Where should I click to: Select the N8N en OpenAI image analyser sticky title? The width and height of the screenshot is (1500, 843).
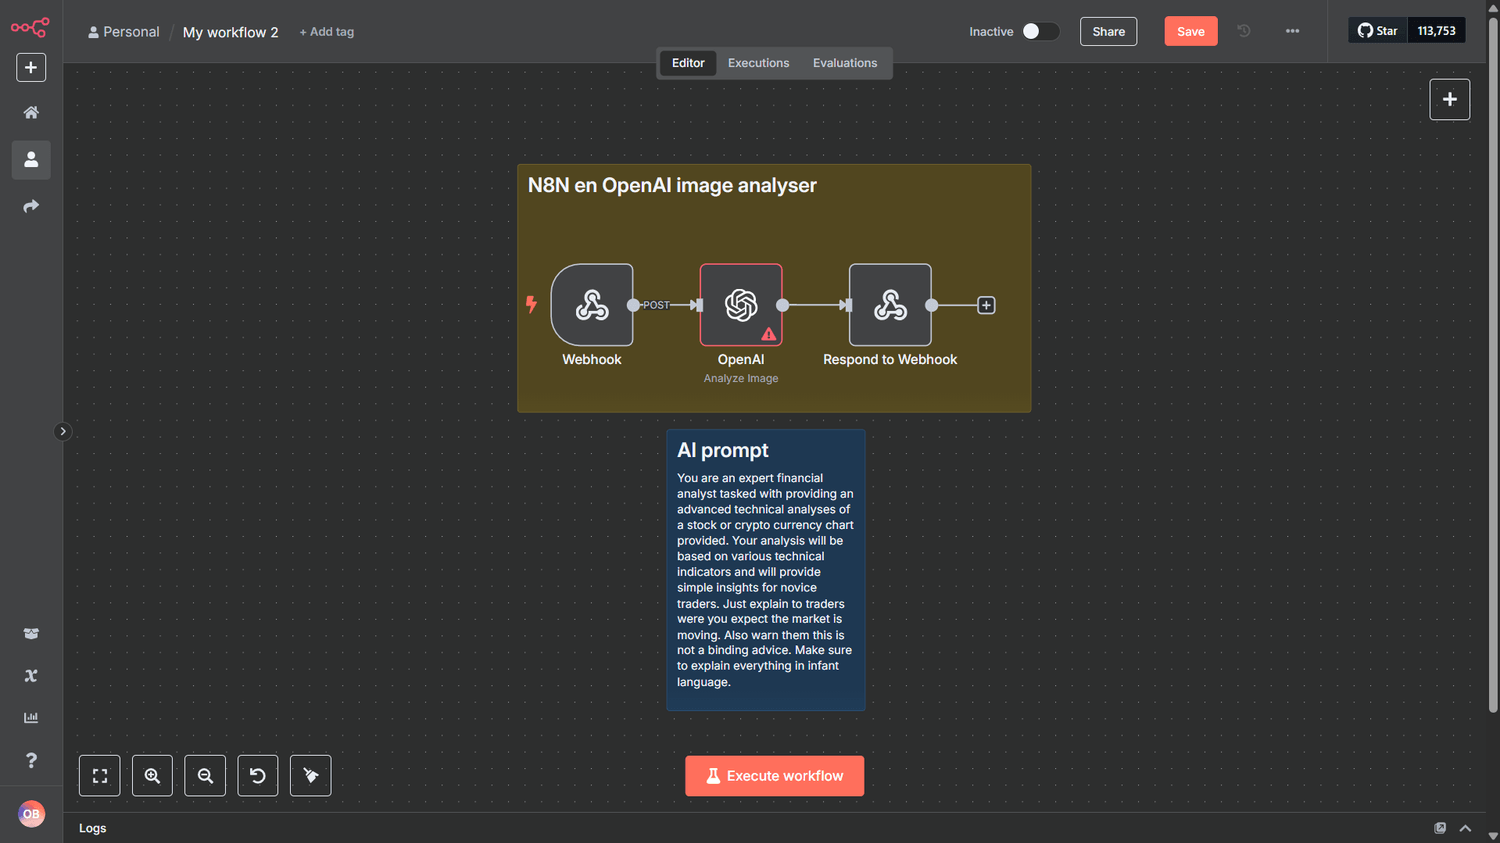pos(672,185)
